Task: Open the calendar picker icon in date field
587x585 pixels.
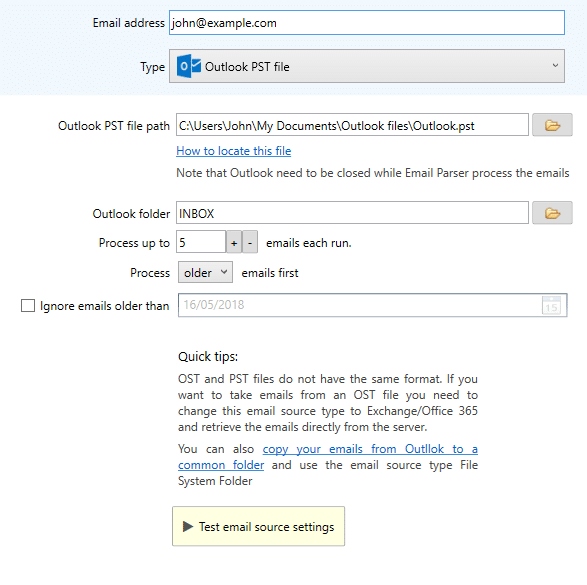Action: coord(551,305)
